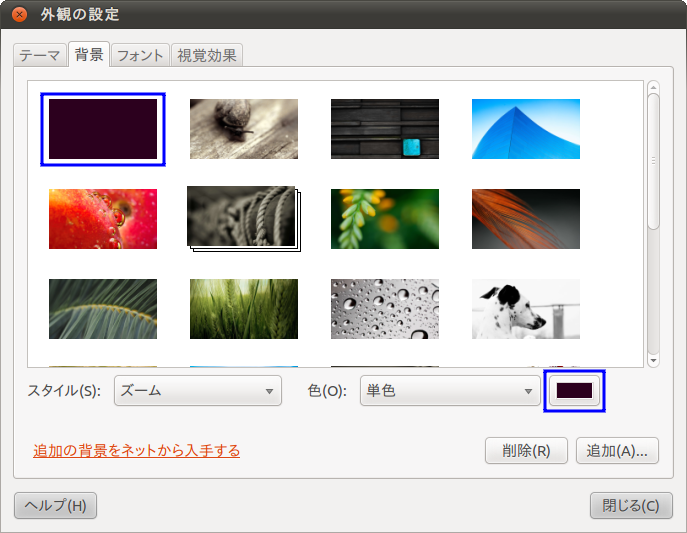687x533 pixels.
Task: Choose the orange feather on gray wallpaper
Action: [x=526, y=219]
